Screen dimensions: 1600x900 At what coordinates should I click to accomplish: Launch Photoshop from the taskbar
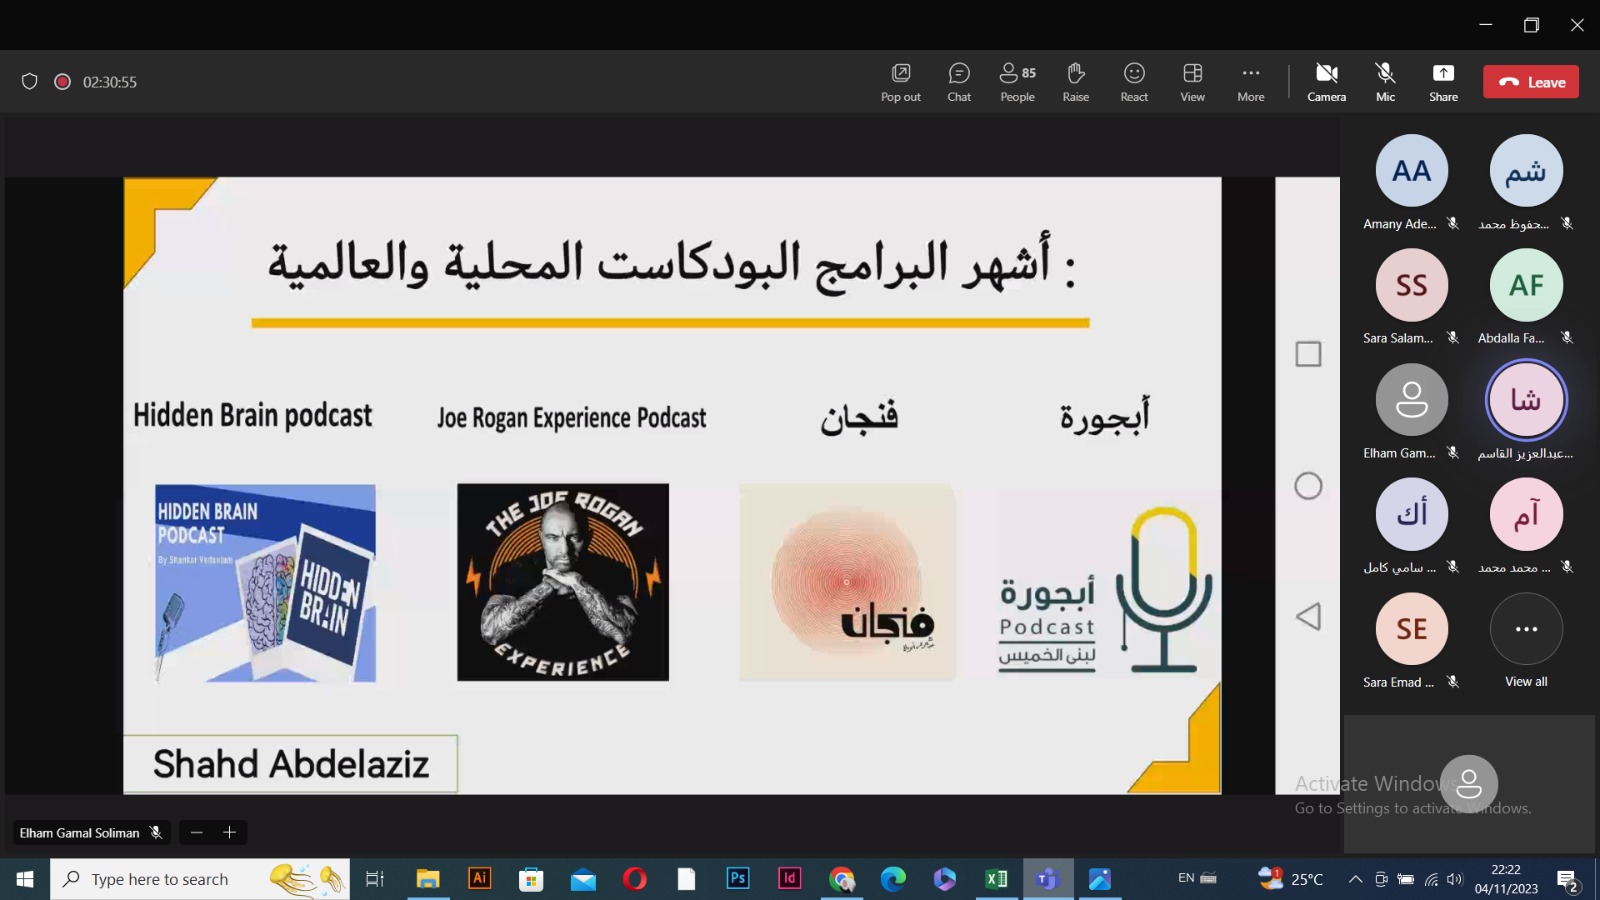pos(738,879)
